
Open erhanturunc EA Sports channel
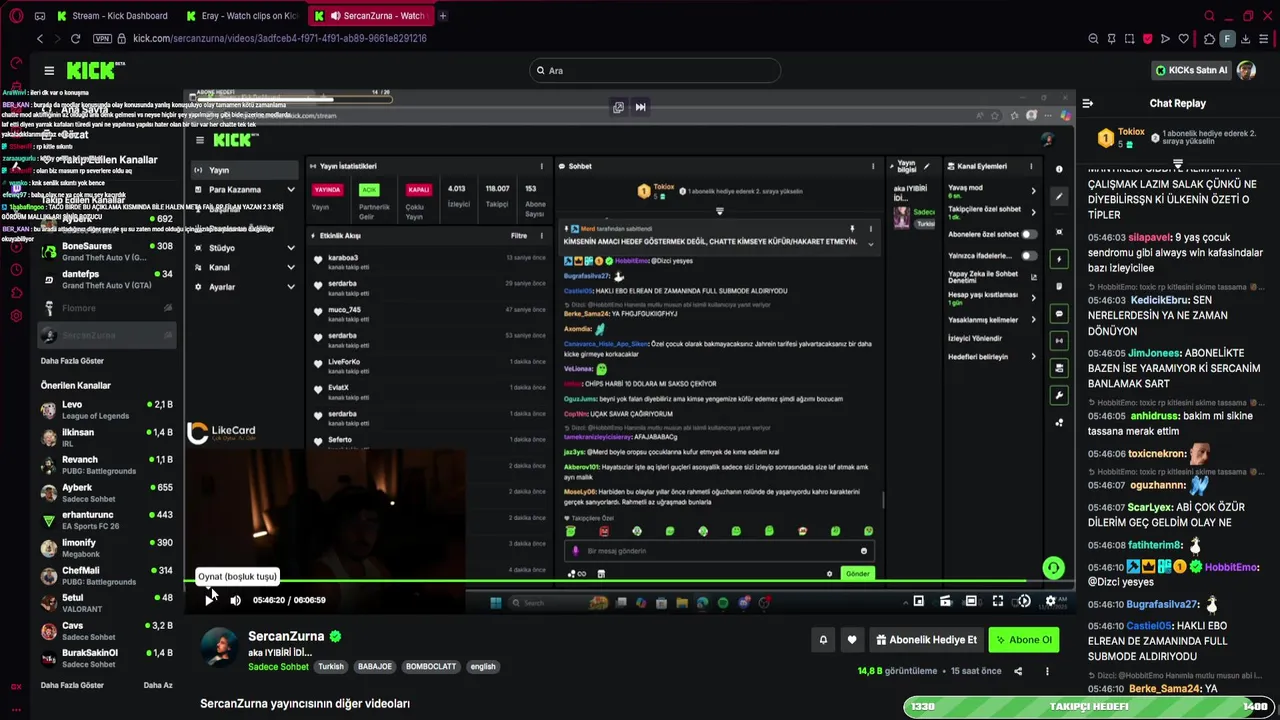108,520
